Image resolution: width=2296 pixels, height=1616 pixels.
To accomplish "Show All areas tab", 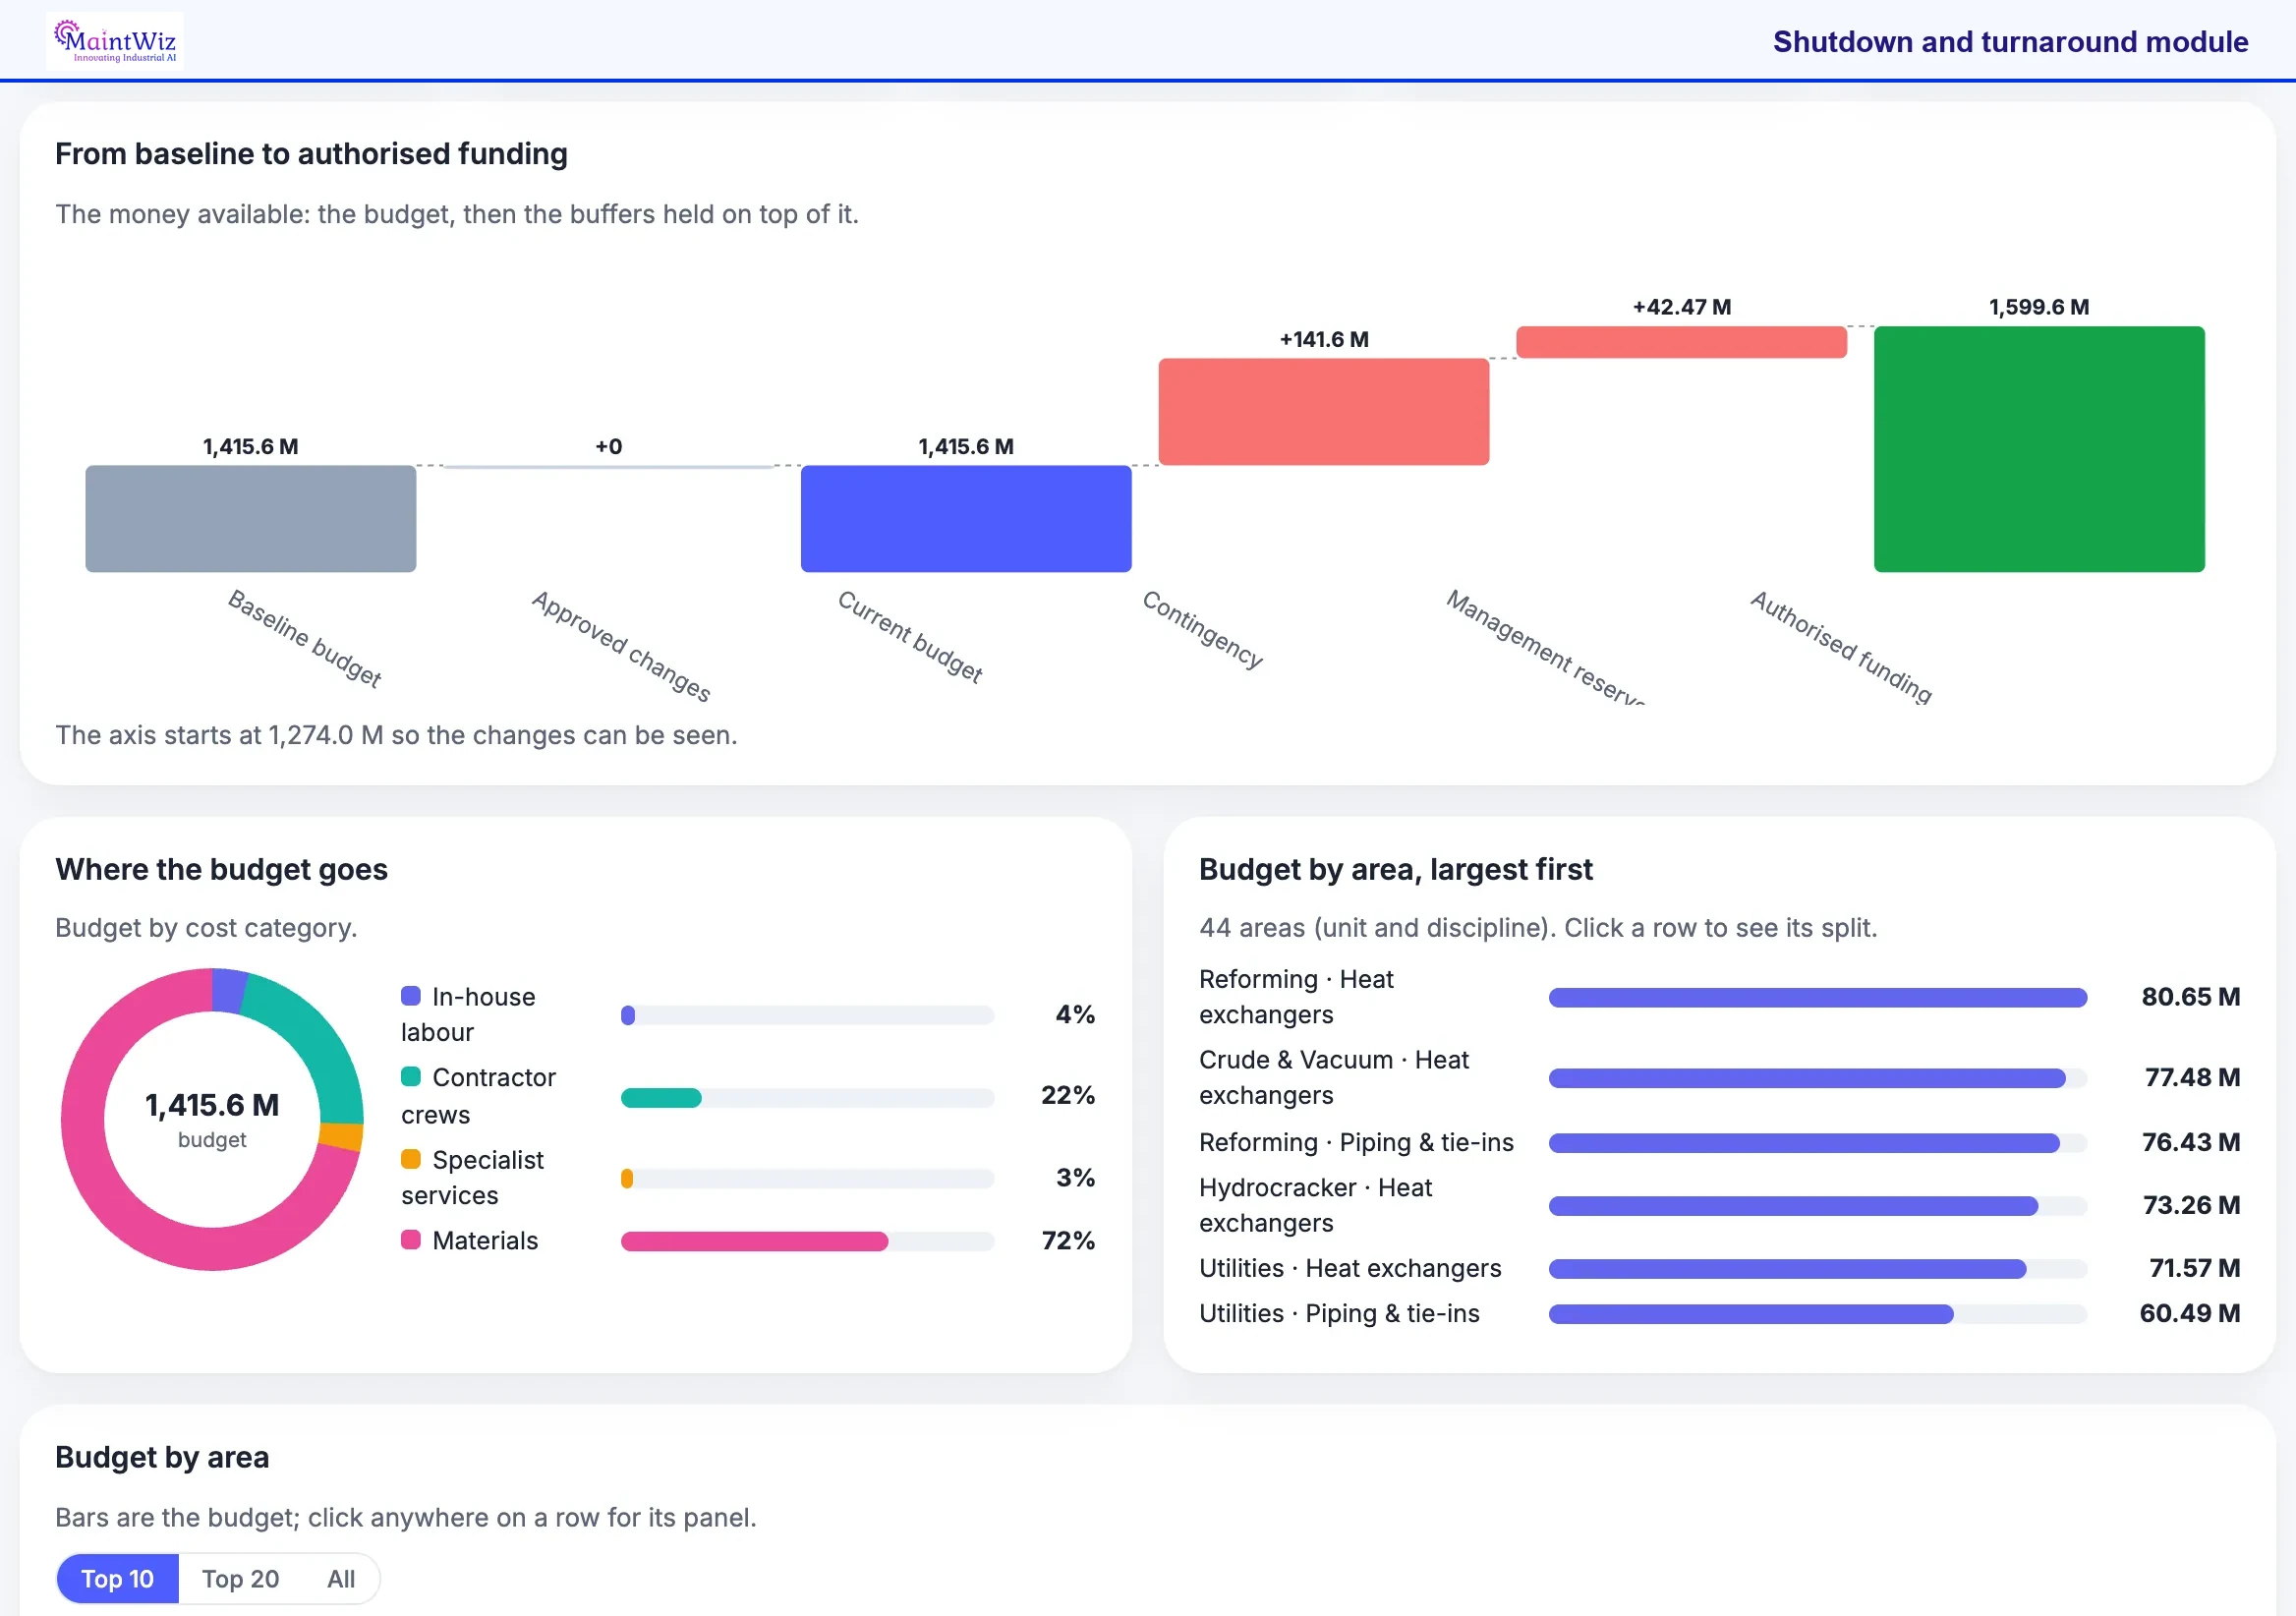I will (x=341, y=1579).
